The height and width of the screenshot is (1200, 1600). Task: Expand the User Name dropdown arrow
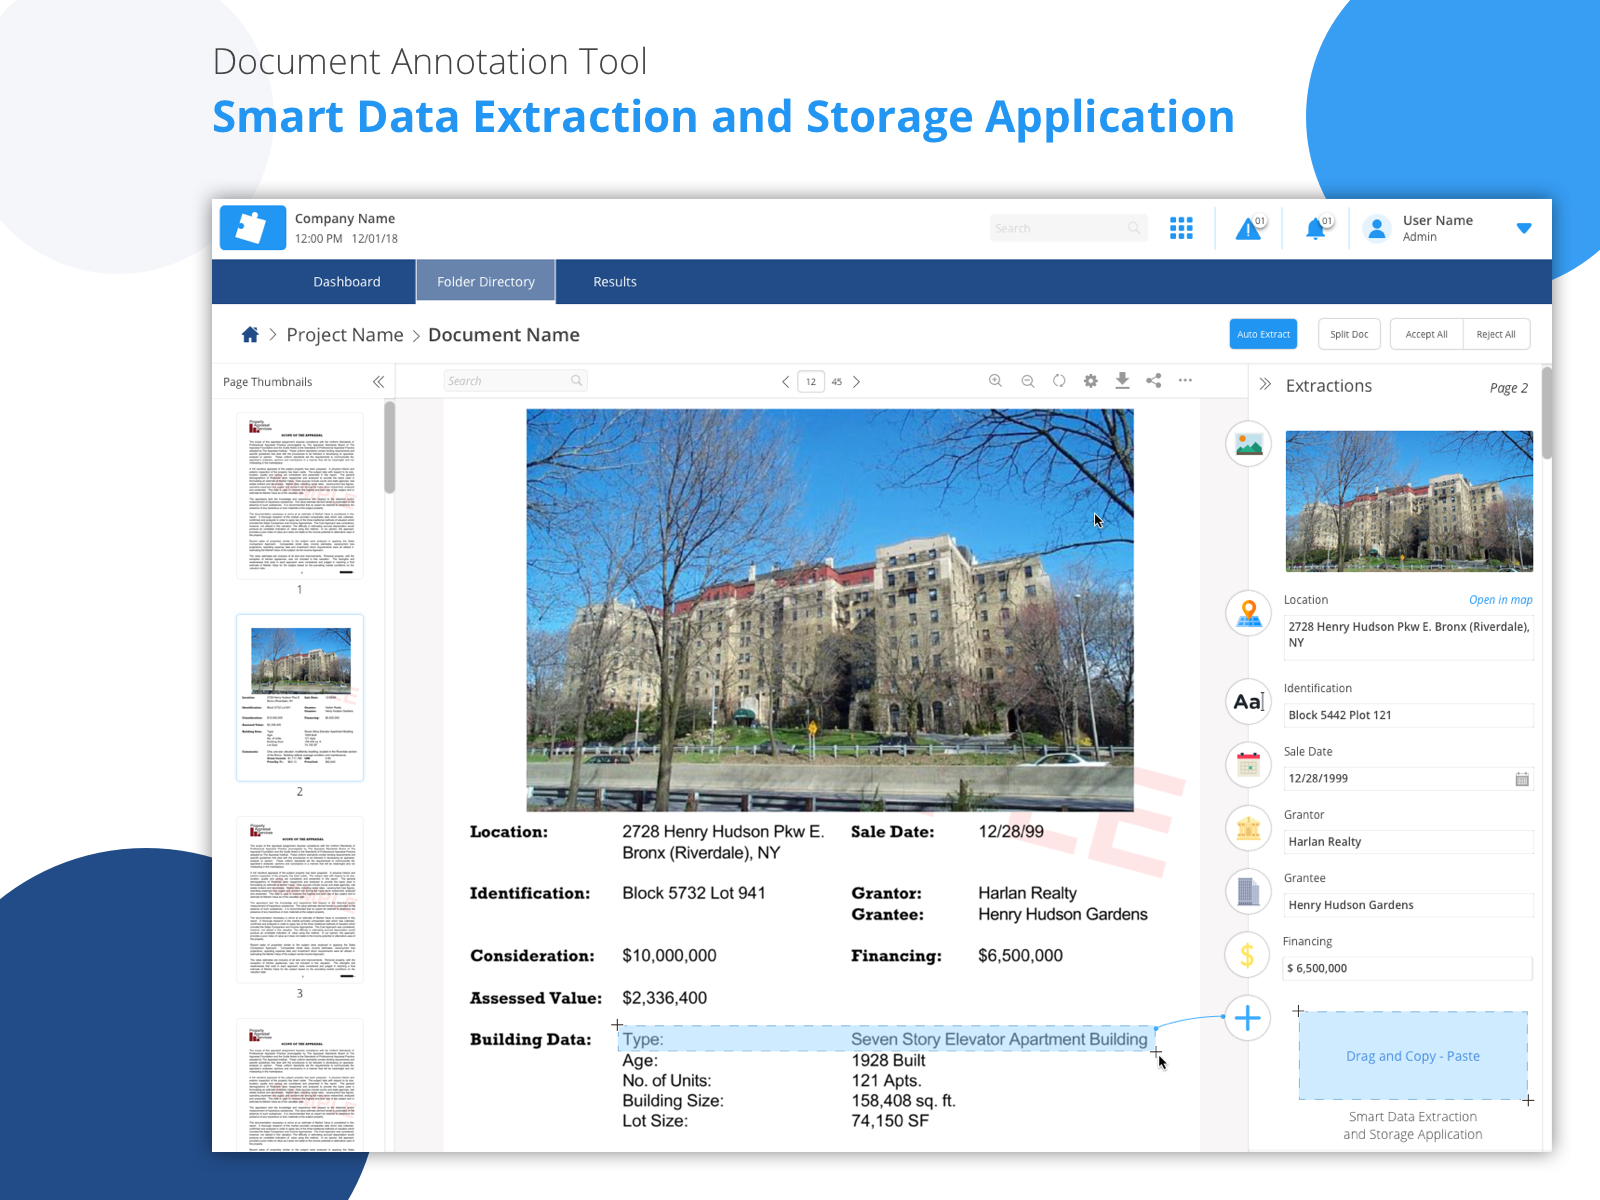tap(1524, 228)
